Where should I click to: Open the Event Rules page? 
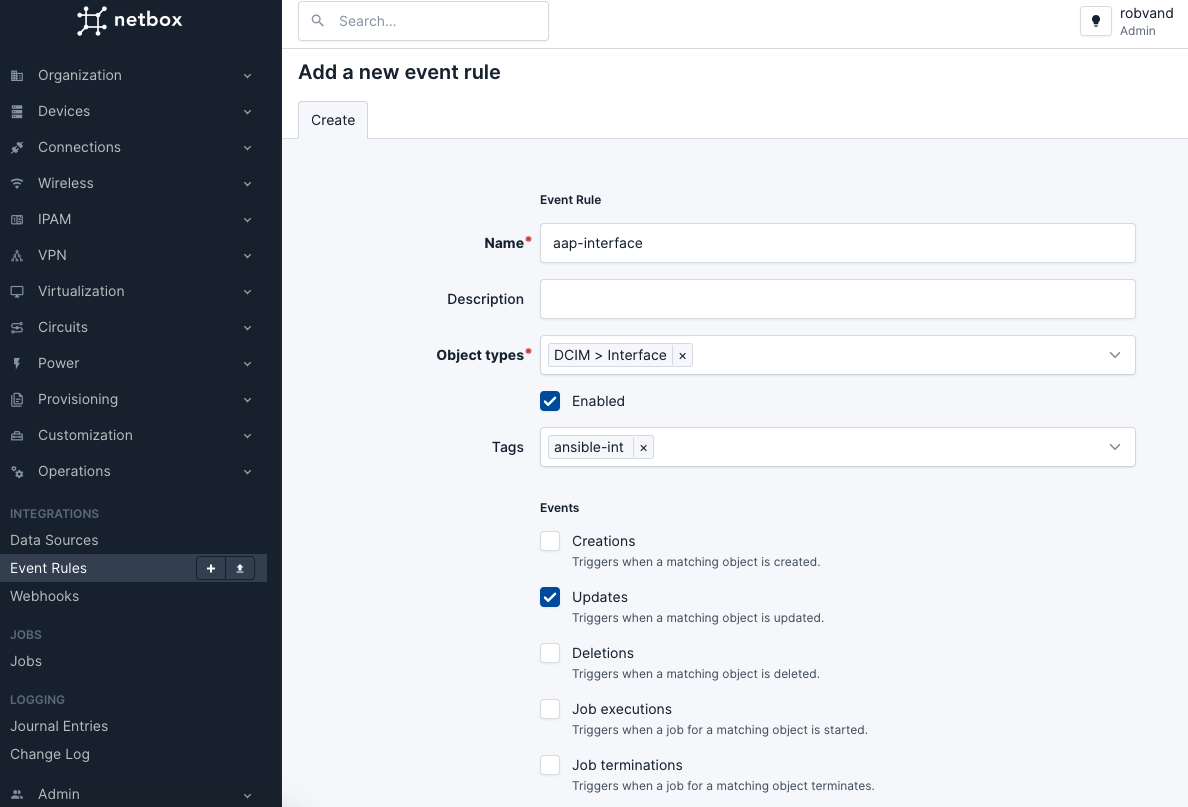tap(48, 568)
